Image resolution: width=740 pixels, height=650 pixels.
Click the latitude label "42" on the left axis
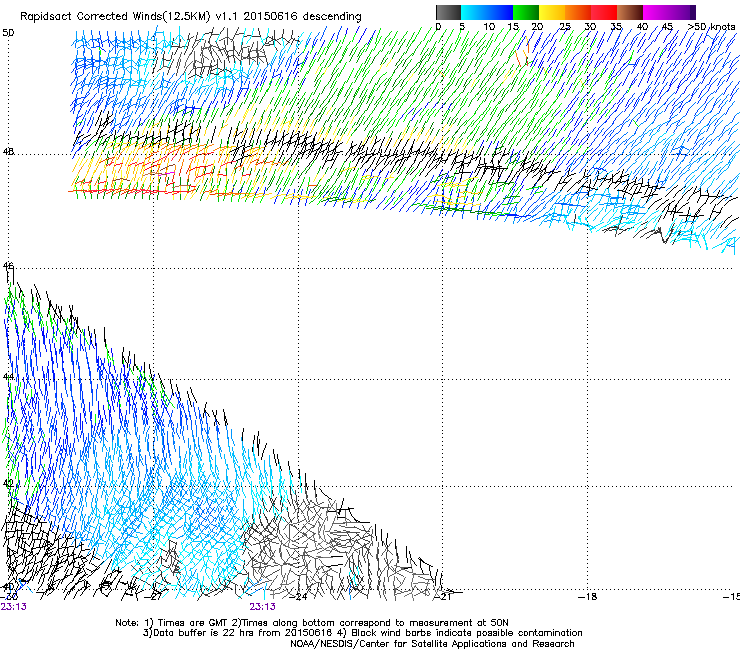click(8, 483)
